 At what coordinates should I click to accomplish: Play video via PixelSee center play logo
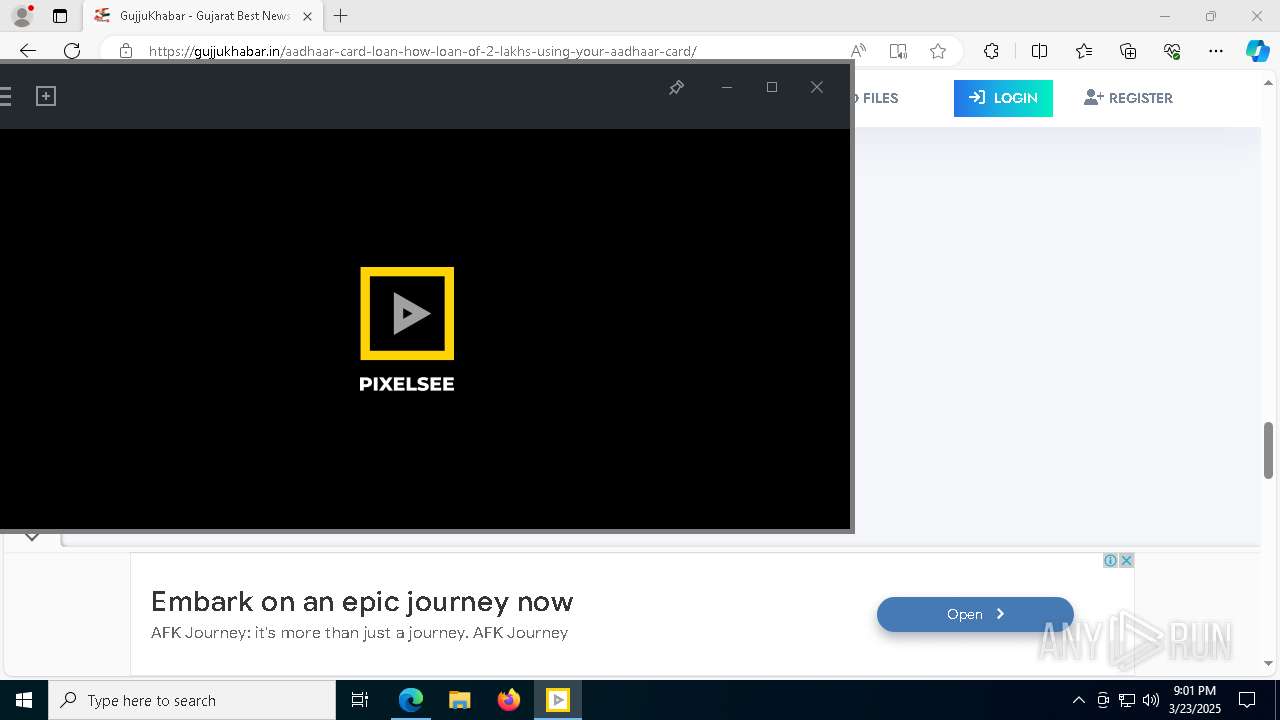(x=407, y=313)
